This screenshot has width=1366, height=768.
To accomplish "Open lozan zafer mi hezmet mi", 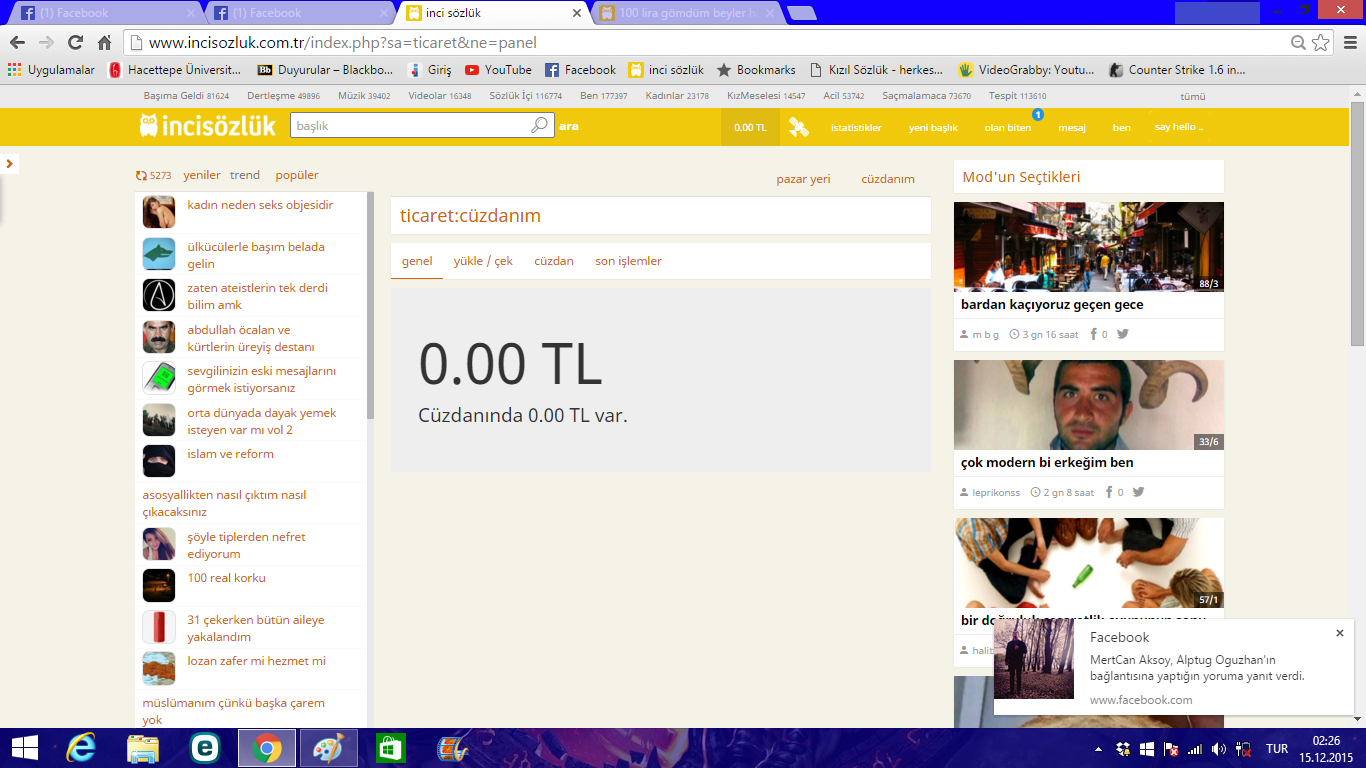I will (x=256, y=661).
